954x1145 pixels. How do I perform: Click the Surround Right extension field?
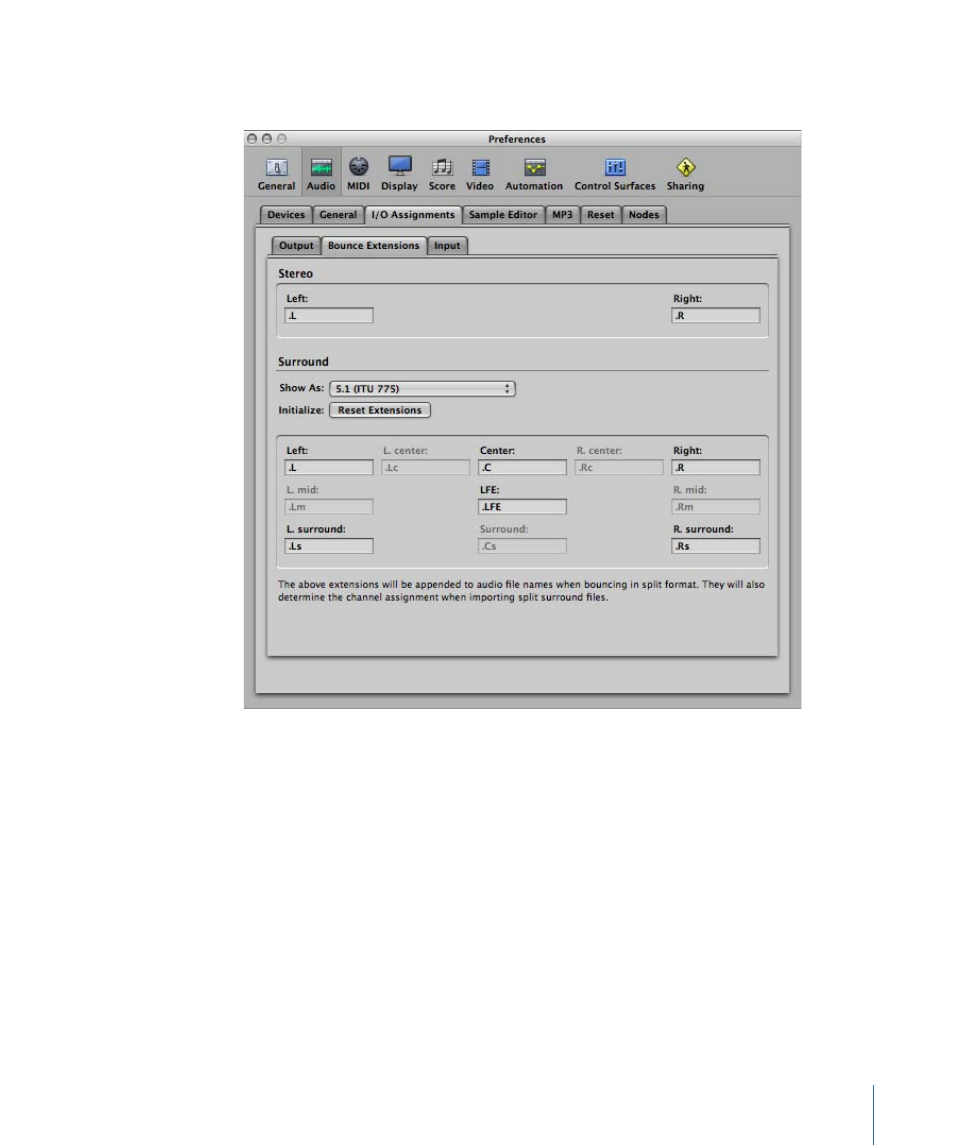pyautogui.click(x=715, y=467)
